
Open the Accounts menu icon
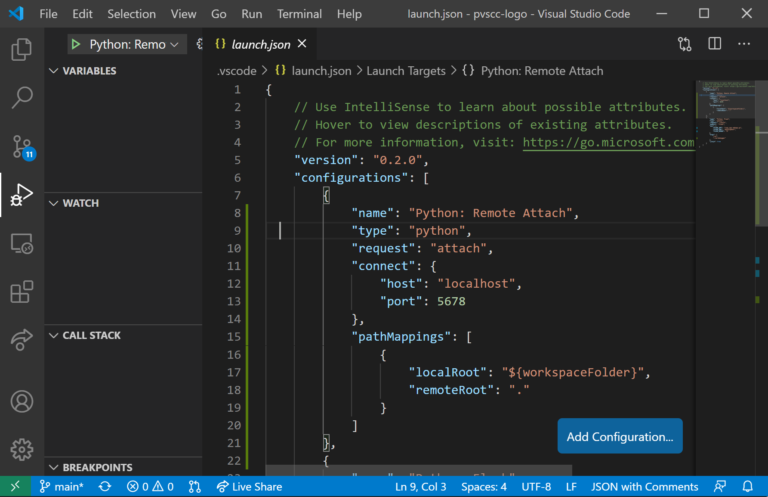coord(21,401)
